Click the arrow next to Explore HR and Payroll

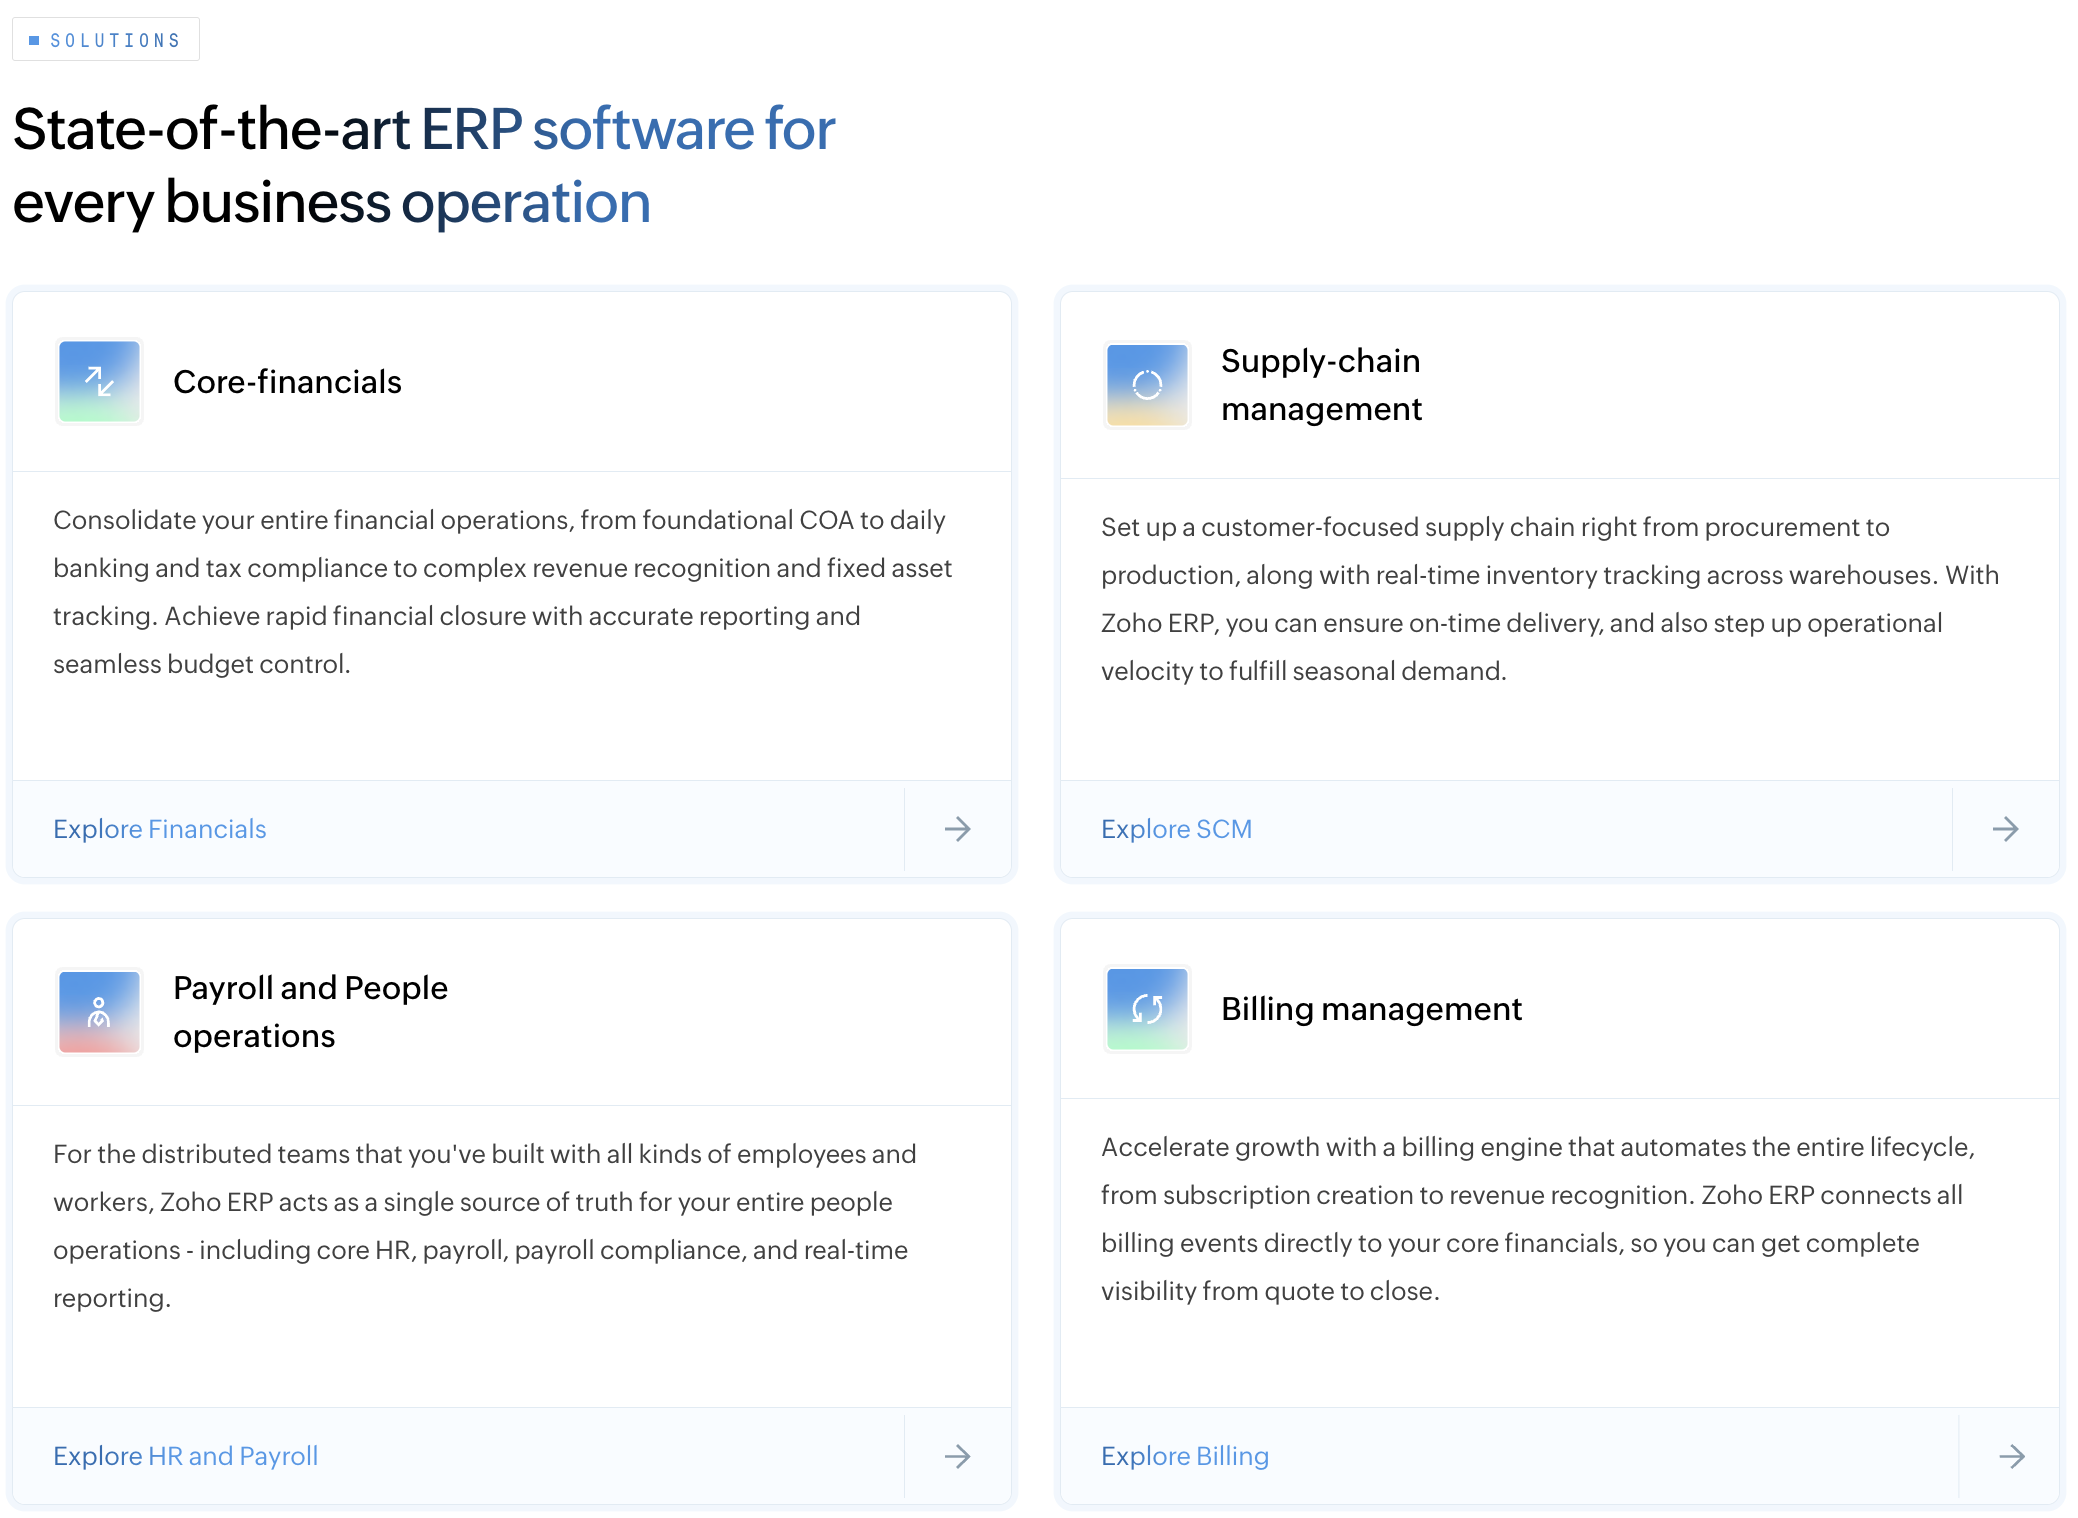coord(957,1456)
